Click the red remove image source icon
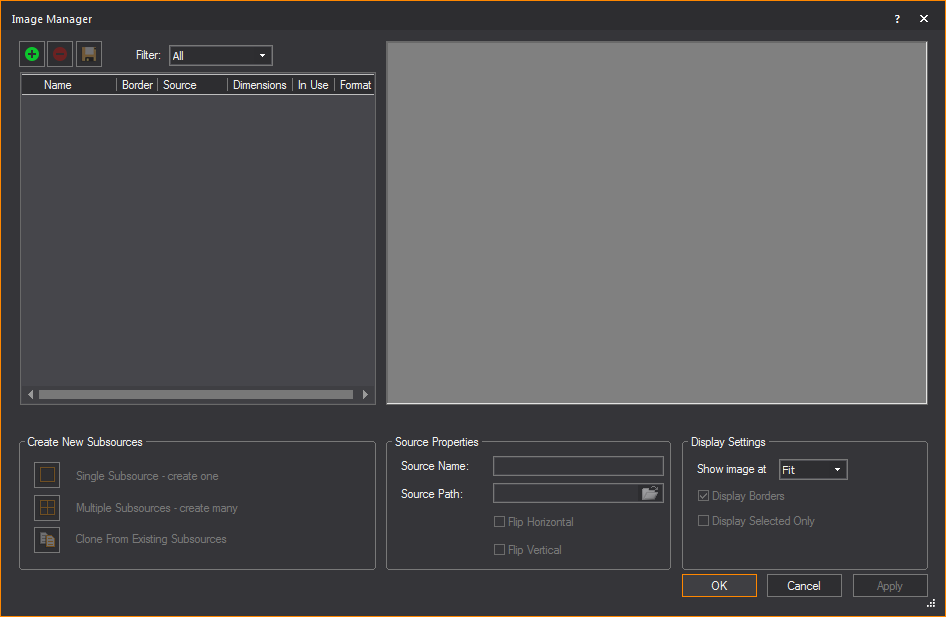946x617 pixels. point(60,55)
